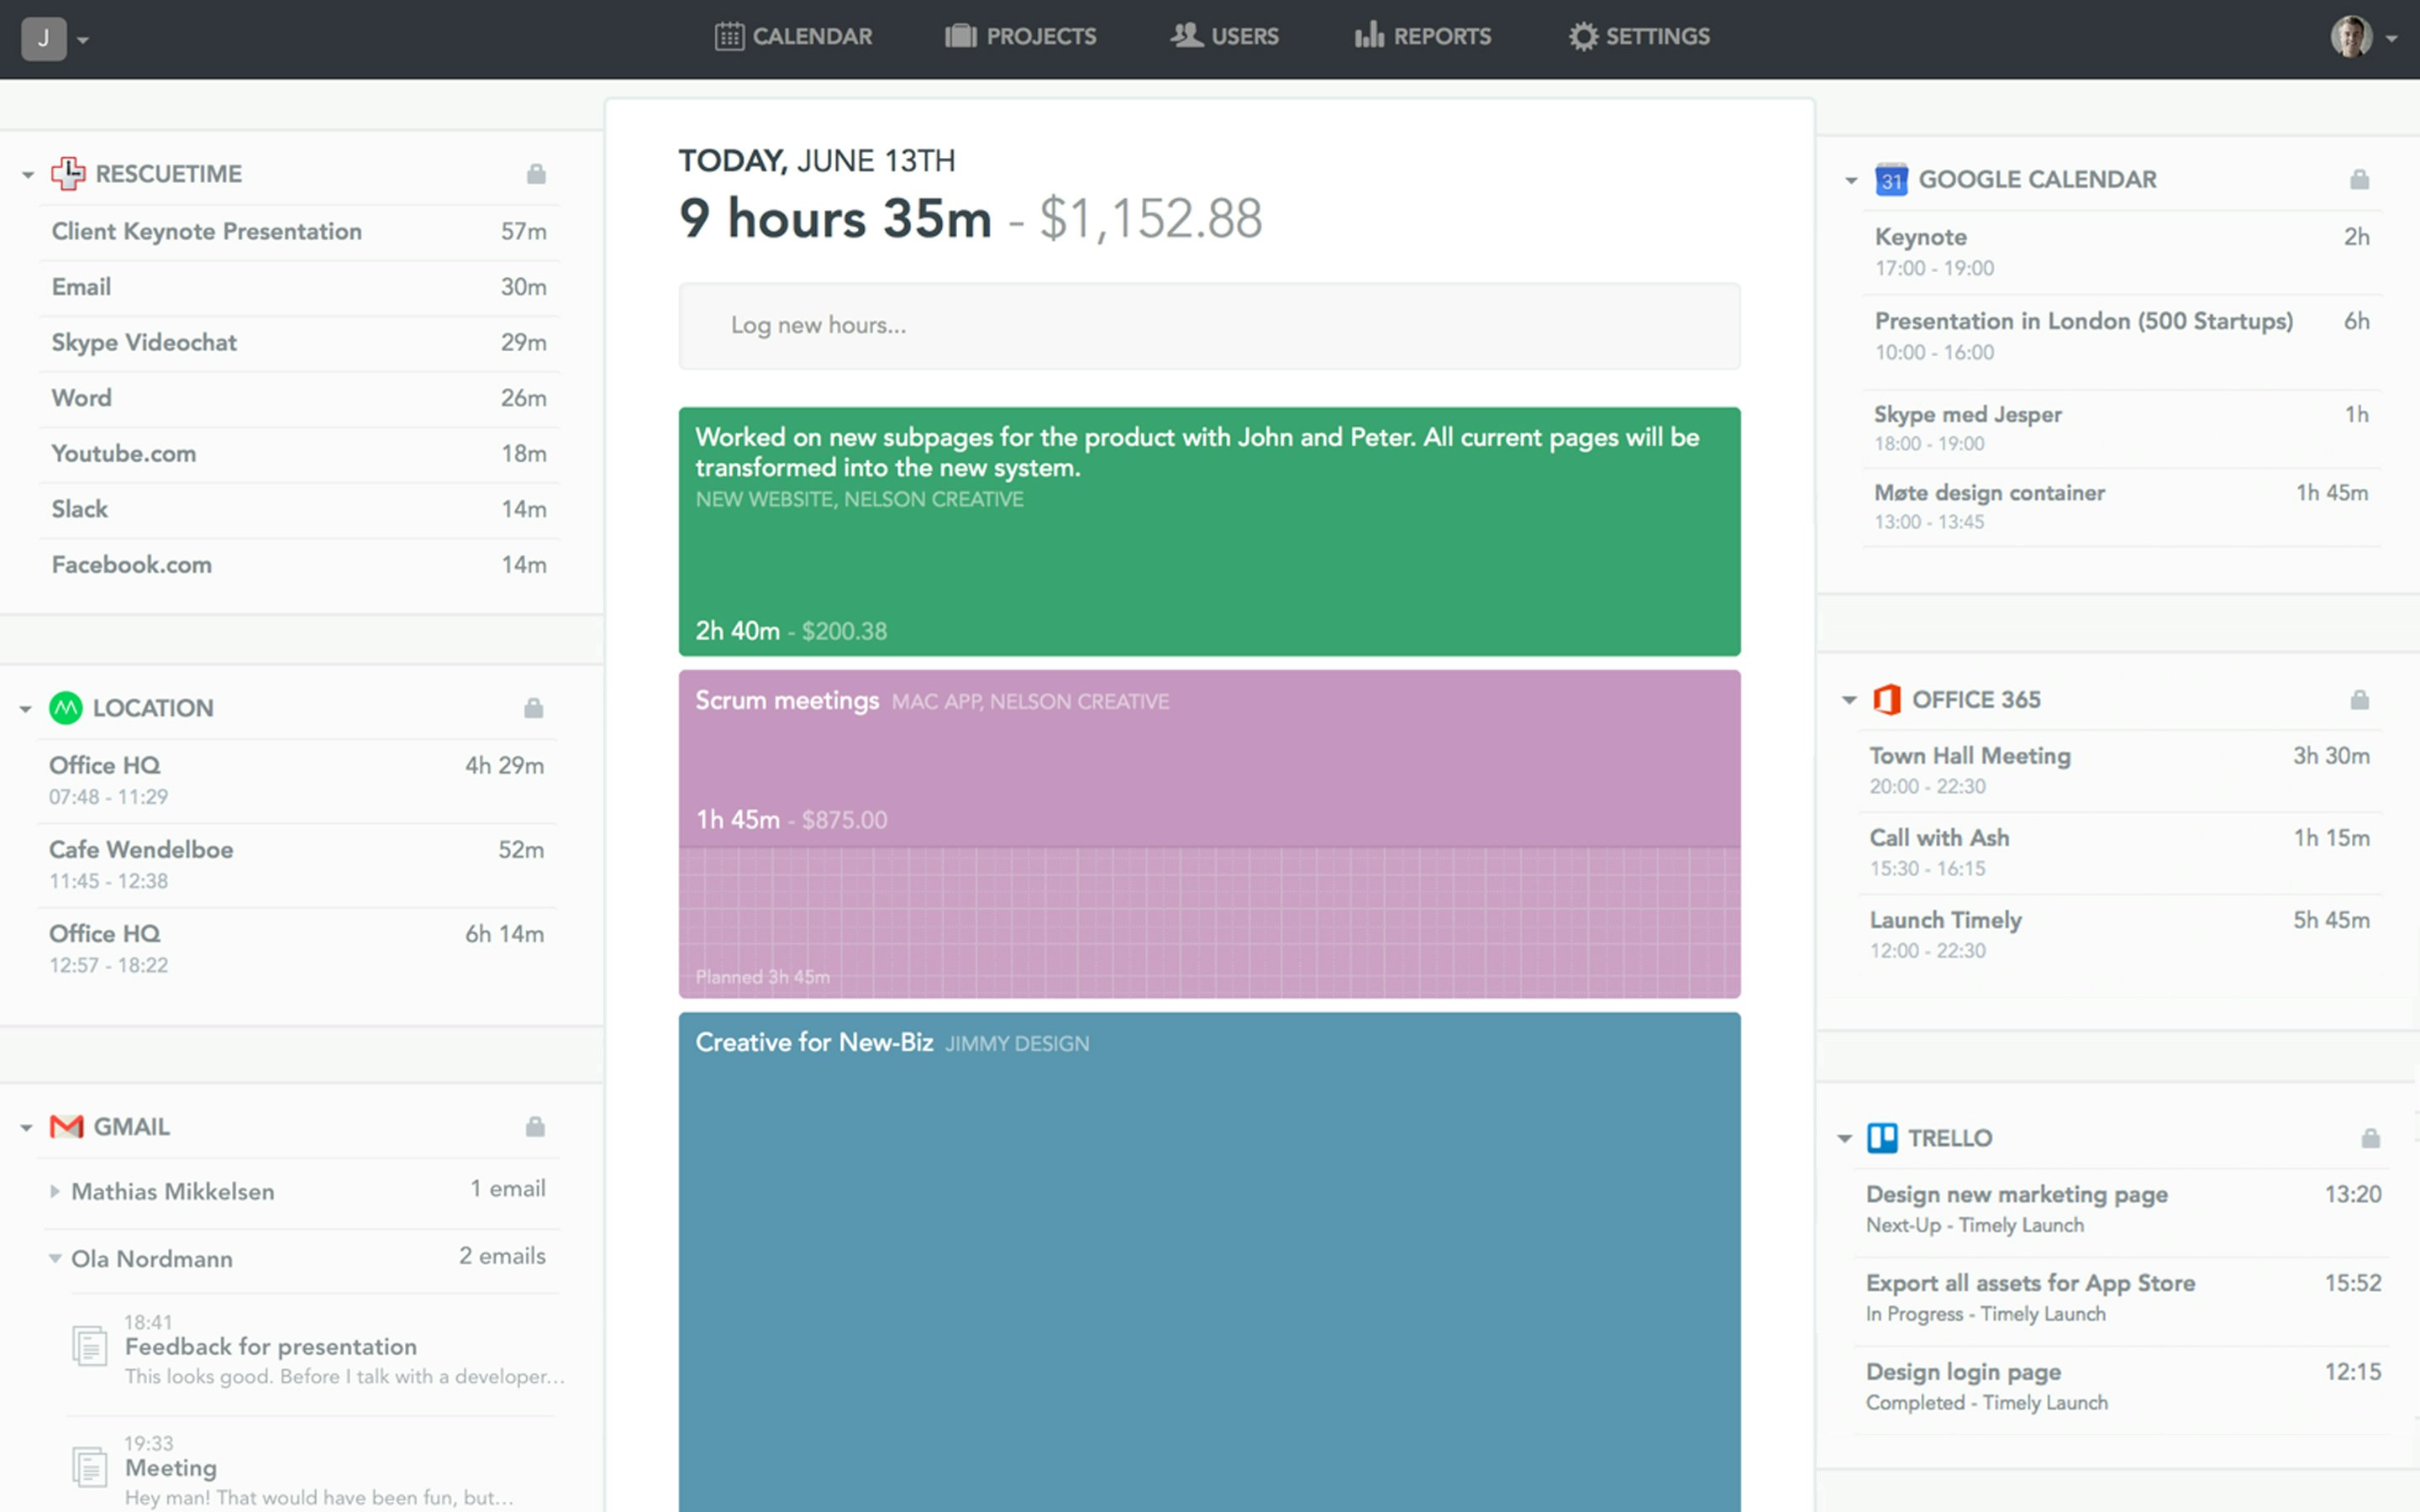Click the Log new hours field
2420x1512 pixels.
(x=1208, y=326)
